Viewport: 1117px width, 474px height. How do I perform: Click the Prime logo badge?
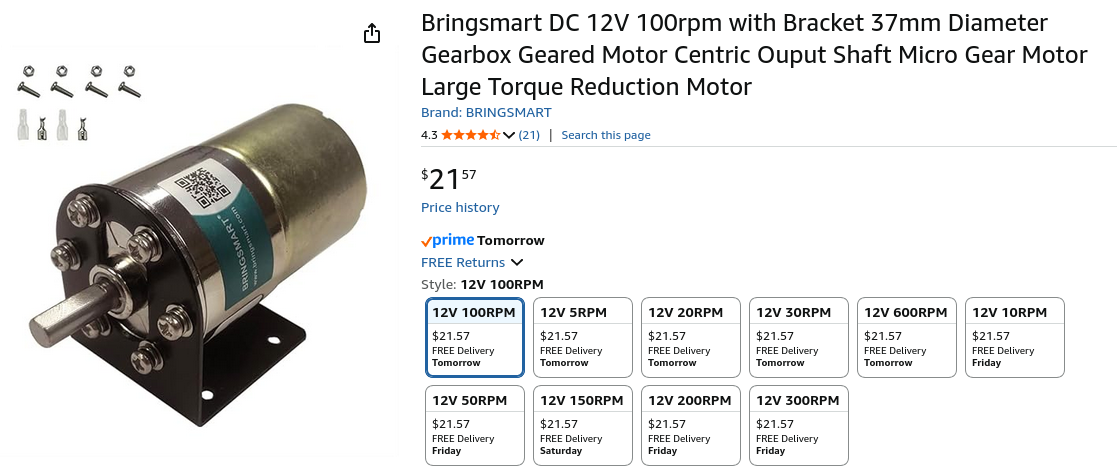point(447,240)
